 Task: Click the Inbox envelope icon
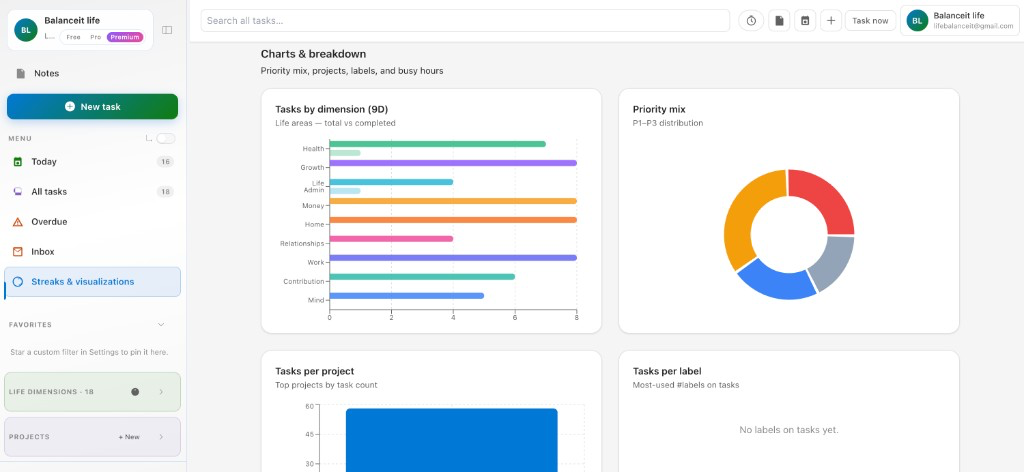point(18,251)
